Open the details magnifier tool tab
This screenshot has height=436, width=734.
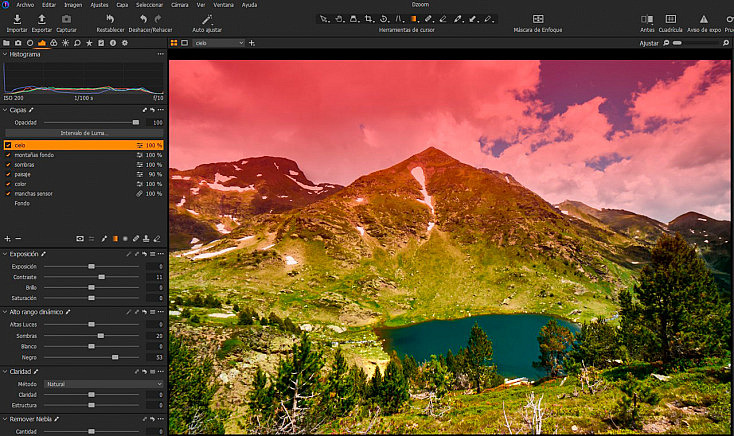77,43
